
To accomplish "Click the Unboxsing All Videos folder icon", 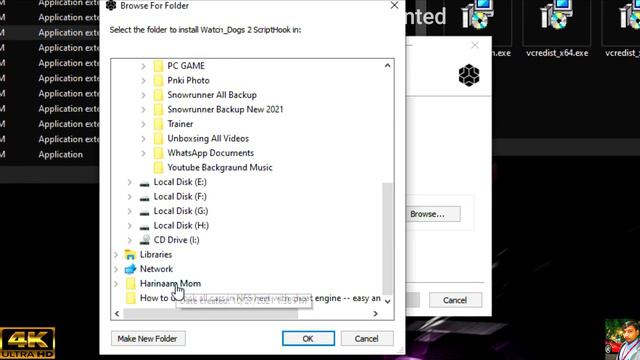I will [x=158, y=138].
